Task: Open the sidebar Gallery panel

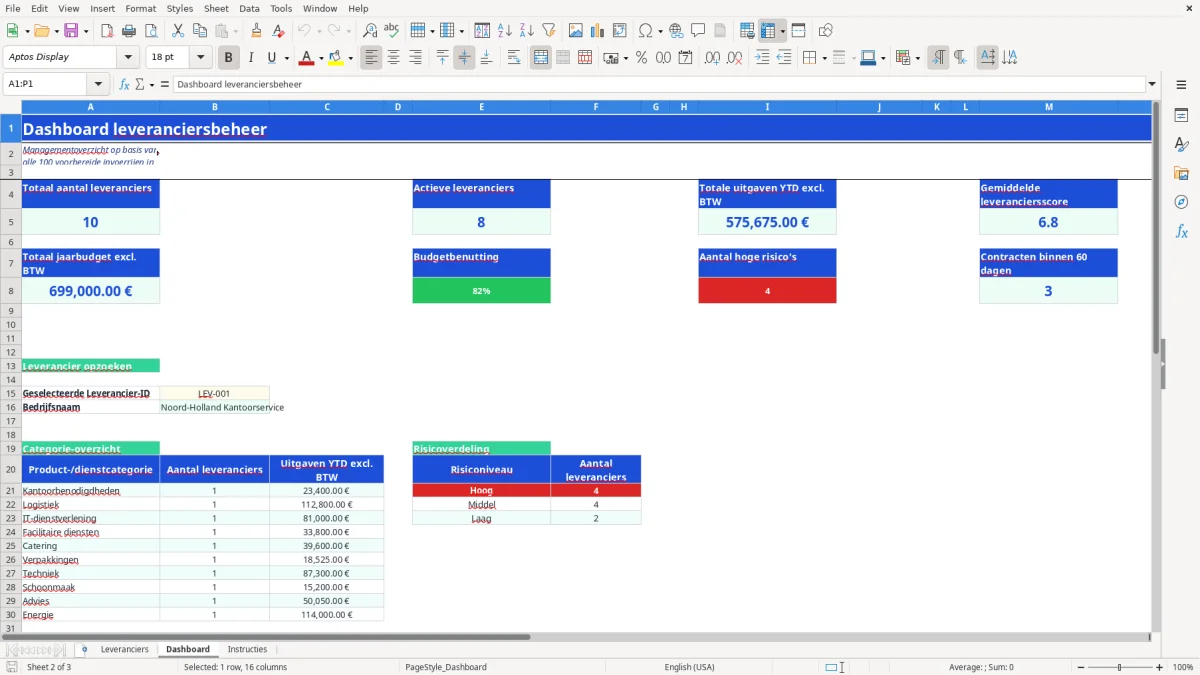Action: 1181,173
